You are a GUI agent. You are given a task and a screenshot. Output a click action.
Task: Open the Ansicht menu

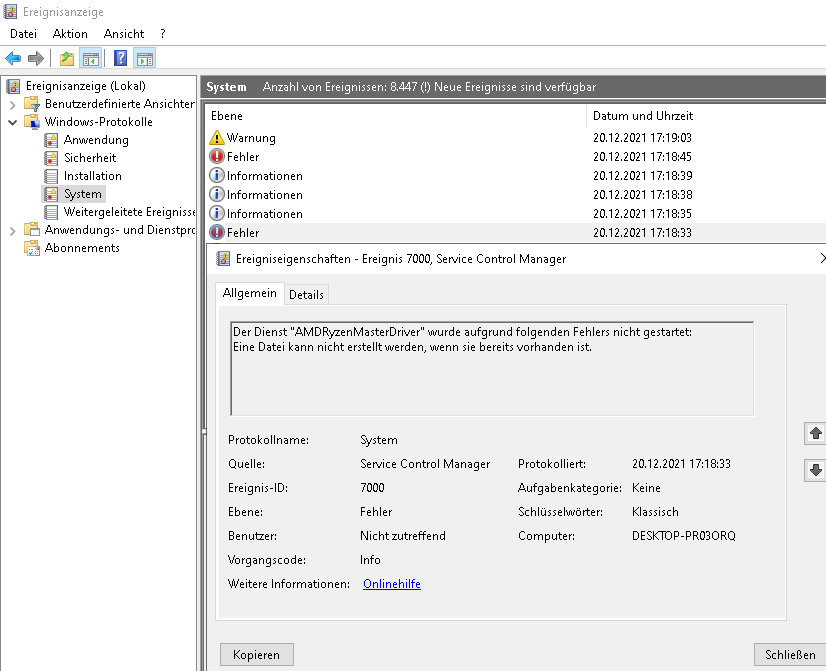pyautogui.click(x=124, y=34)
